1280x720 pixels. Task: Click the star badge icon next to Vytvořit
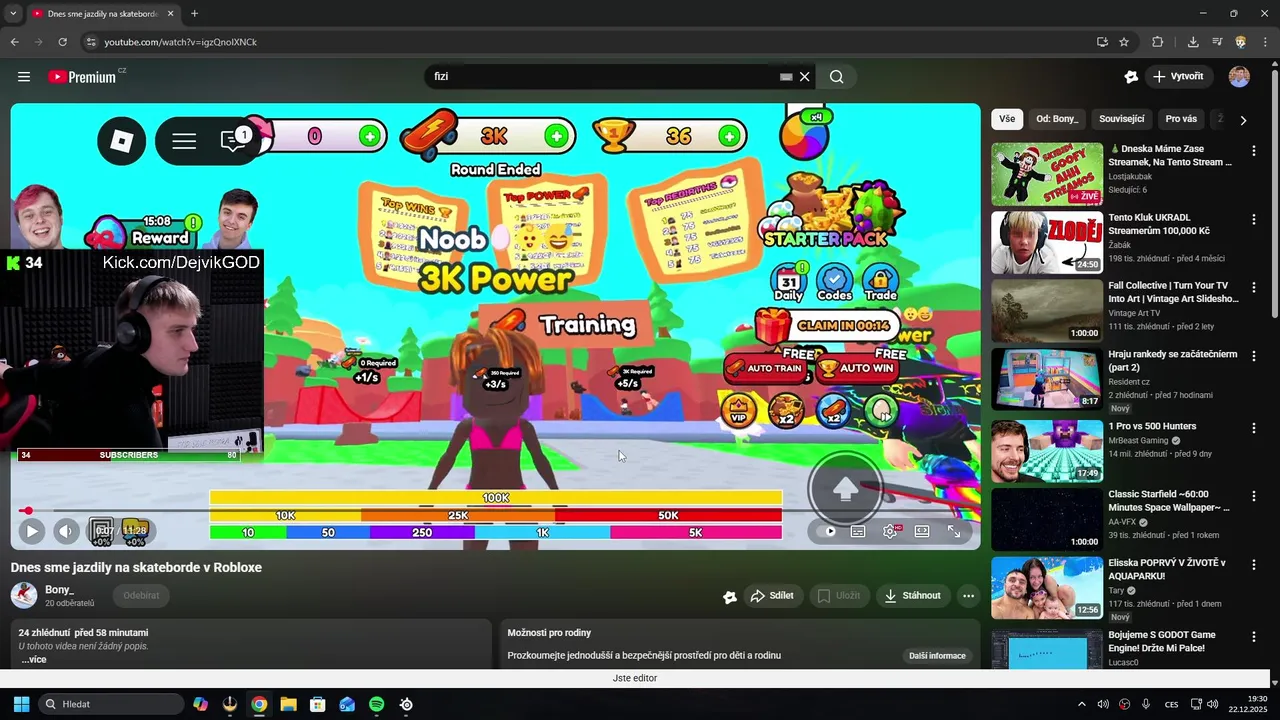1131,77
